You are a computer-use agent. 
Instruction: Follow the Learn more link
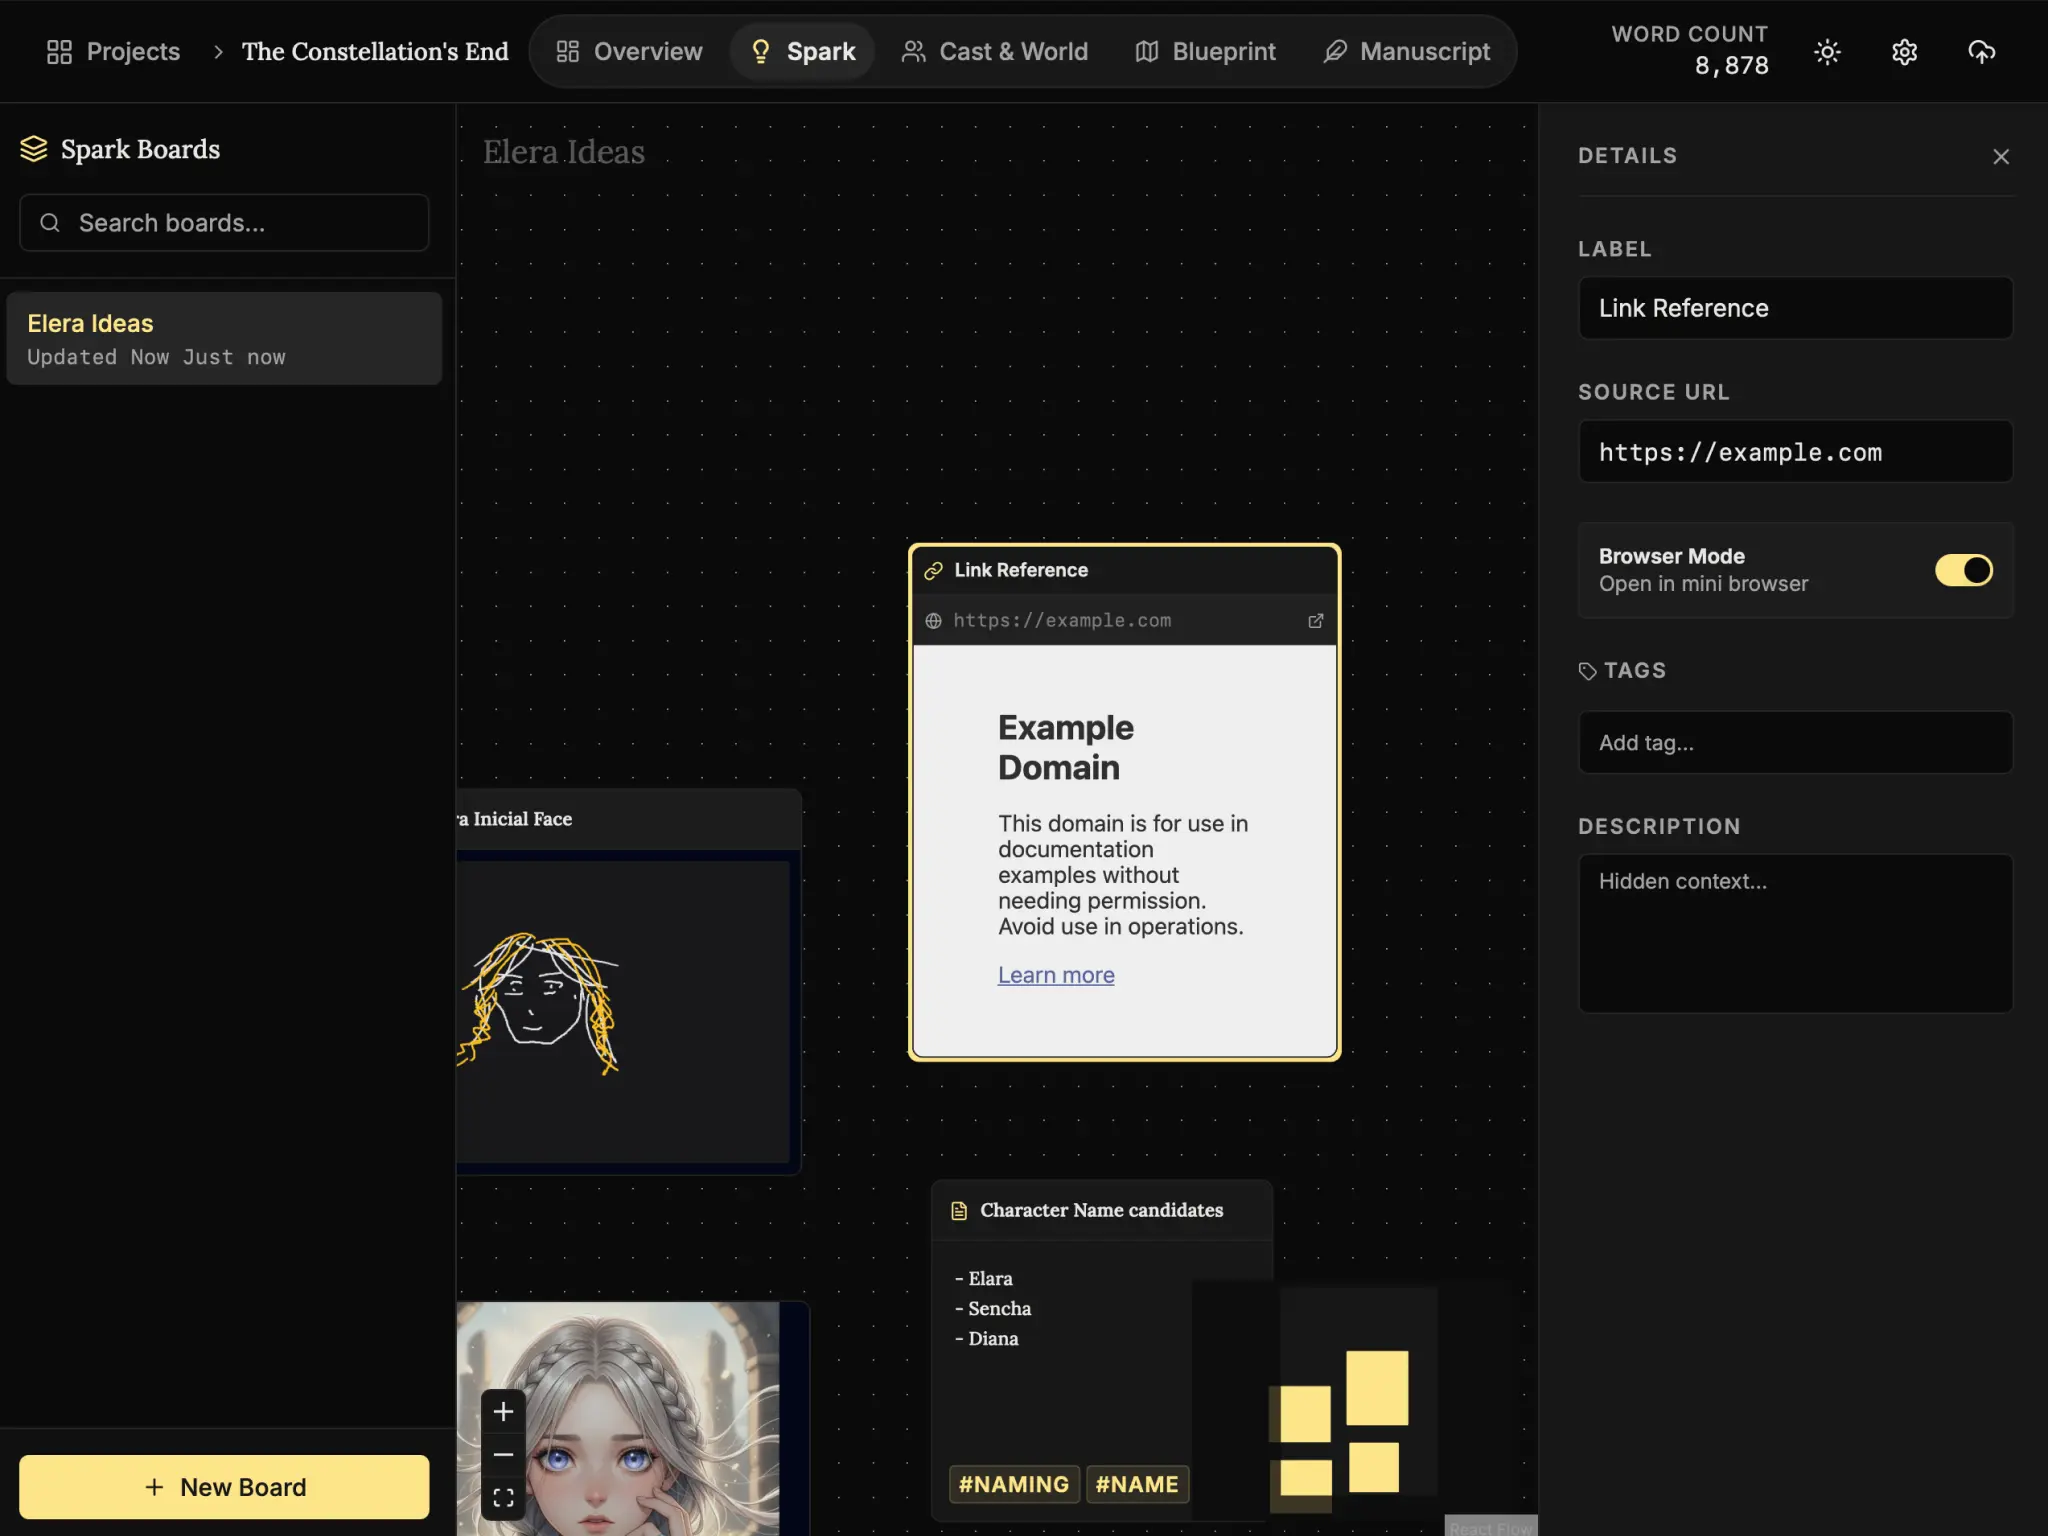[1055, 975]
